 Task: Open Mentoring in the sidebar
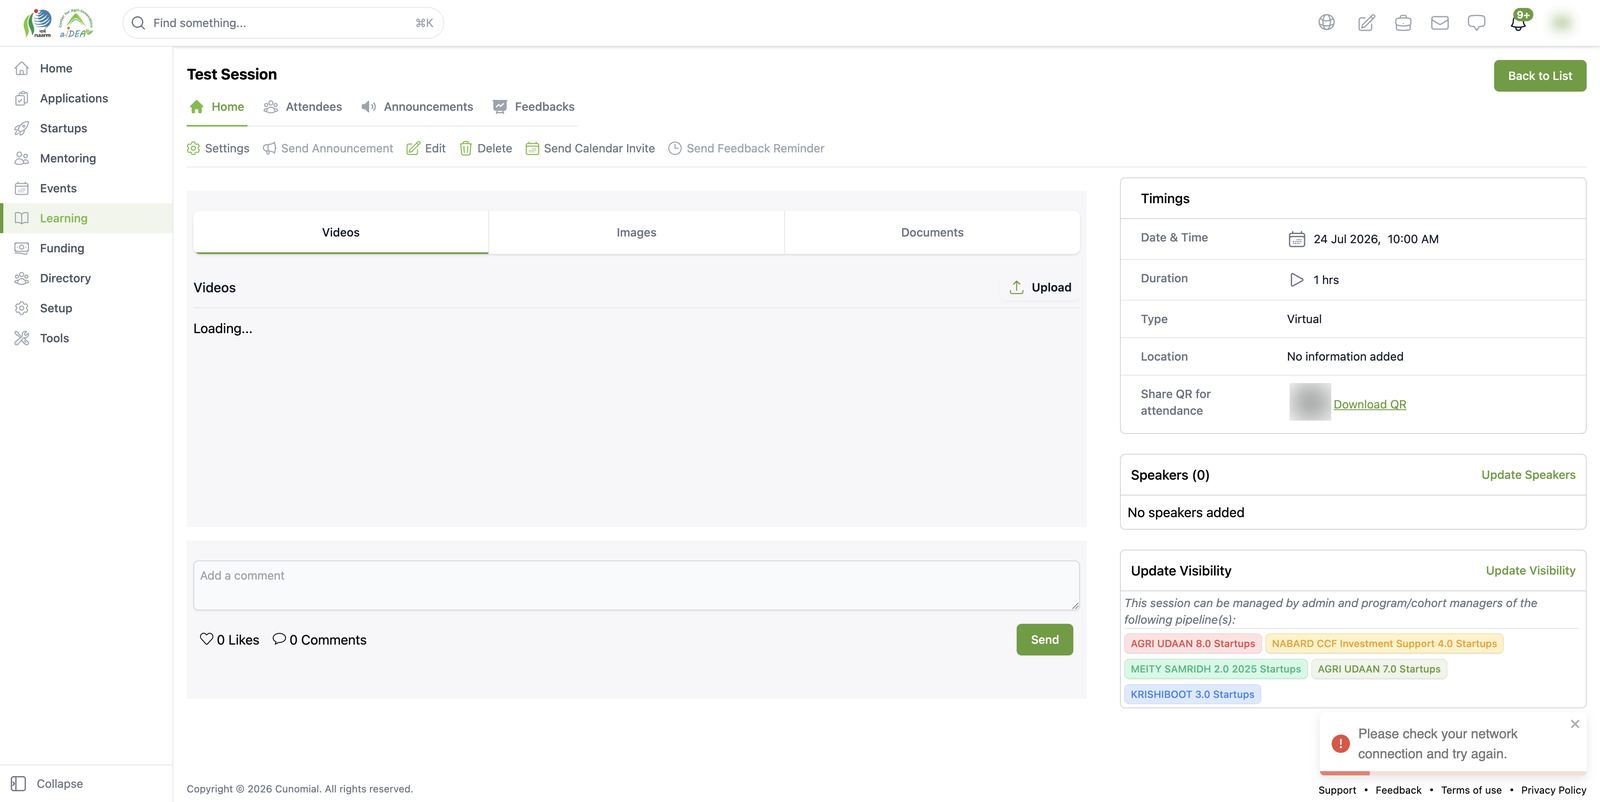point(86,158)
